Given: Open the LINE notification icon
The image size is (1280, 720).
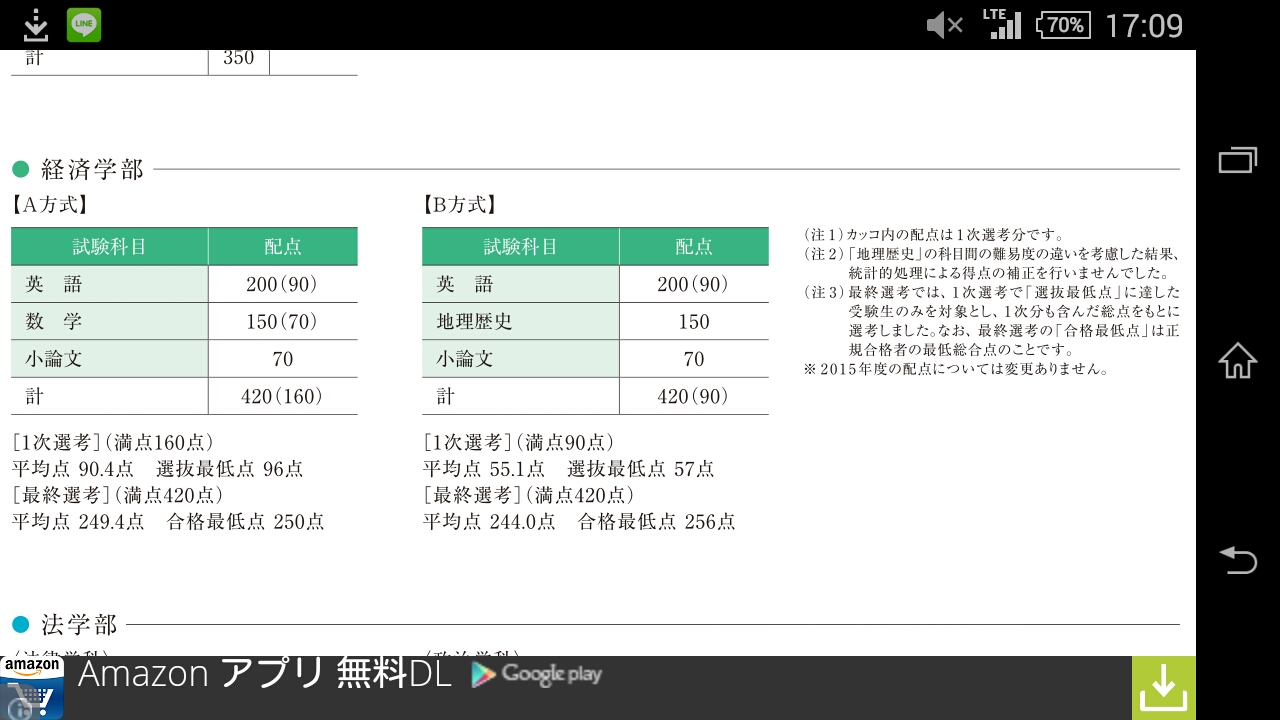Looking at the screenshot, I should 84,25.
